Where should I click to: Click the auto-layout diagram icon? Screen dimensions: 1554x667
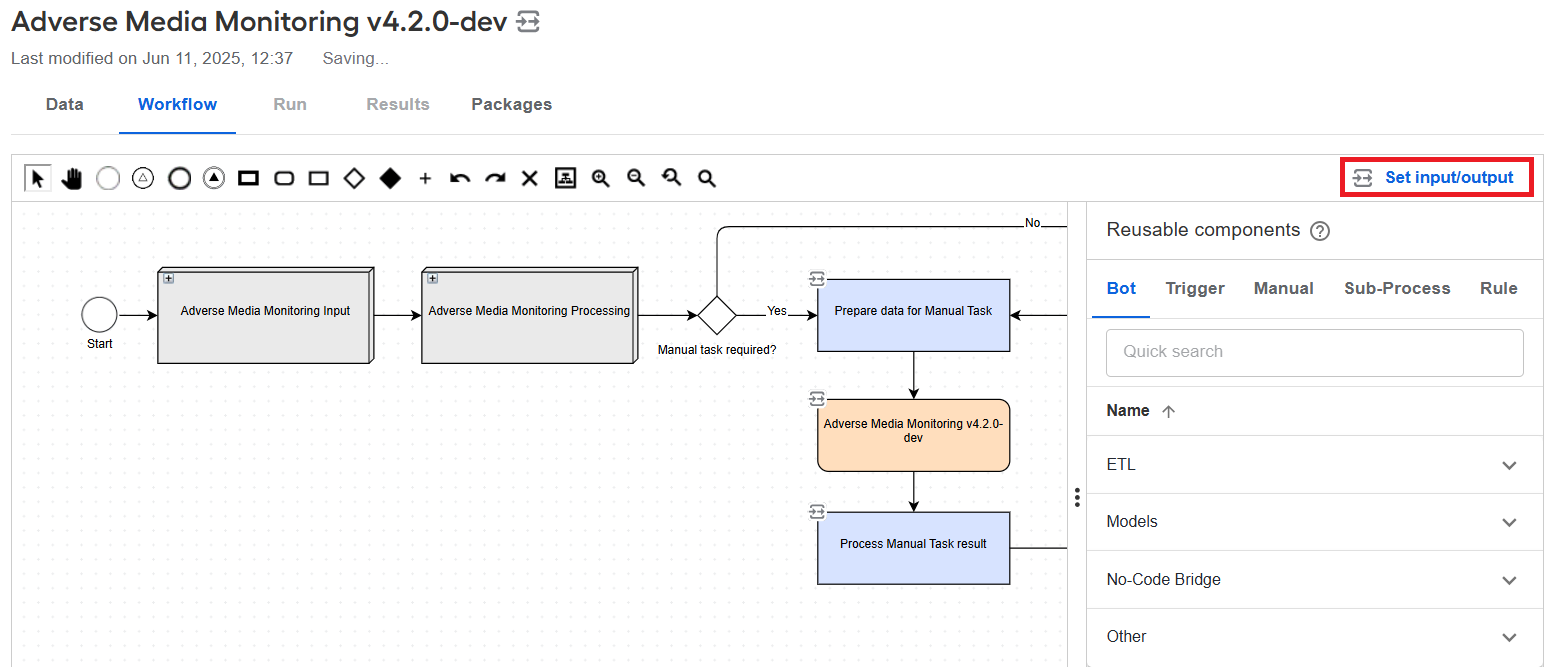(x=565, y=178)
